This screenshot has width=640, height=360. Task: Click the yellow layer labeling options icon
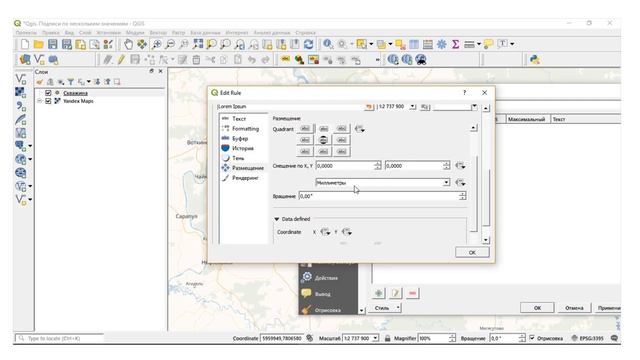click(x=285, y=60)
